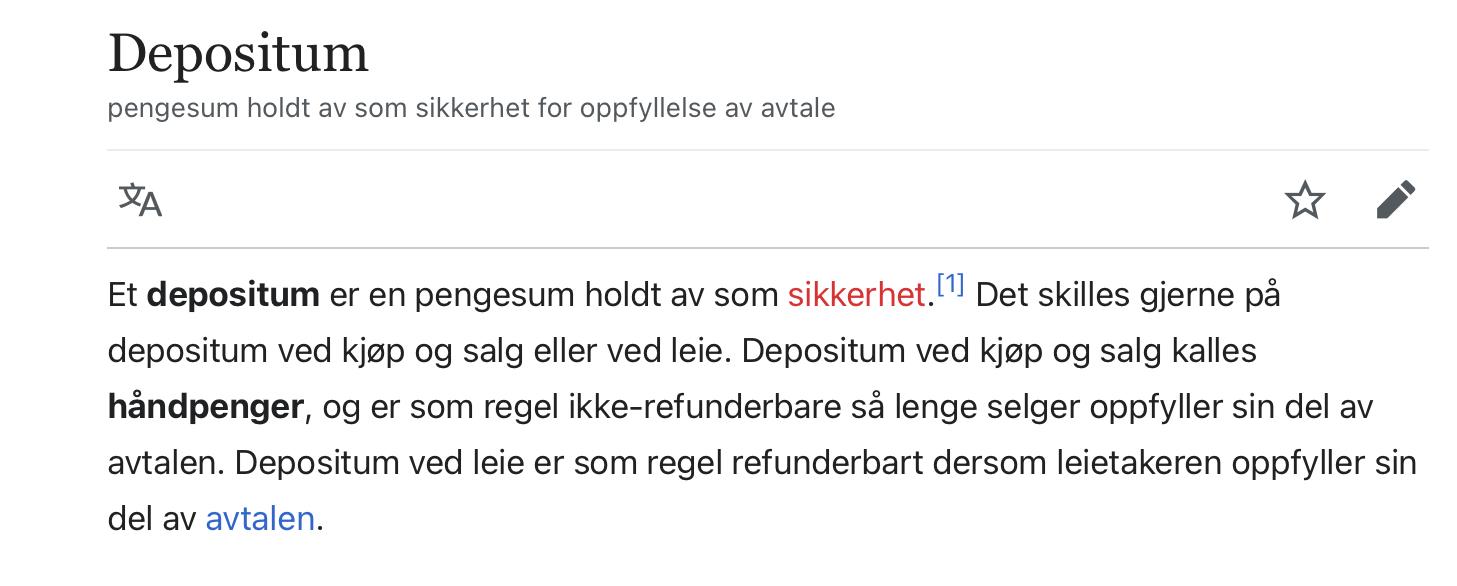This screenshot has width=1457, height=586.
Task: Click the bold term "håndpenger"
Action: click(x=205, y=408)
